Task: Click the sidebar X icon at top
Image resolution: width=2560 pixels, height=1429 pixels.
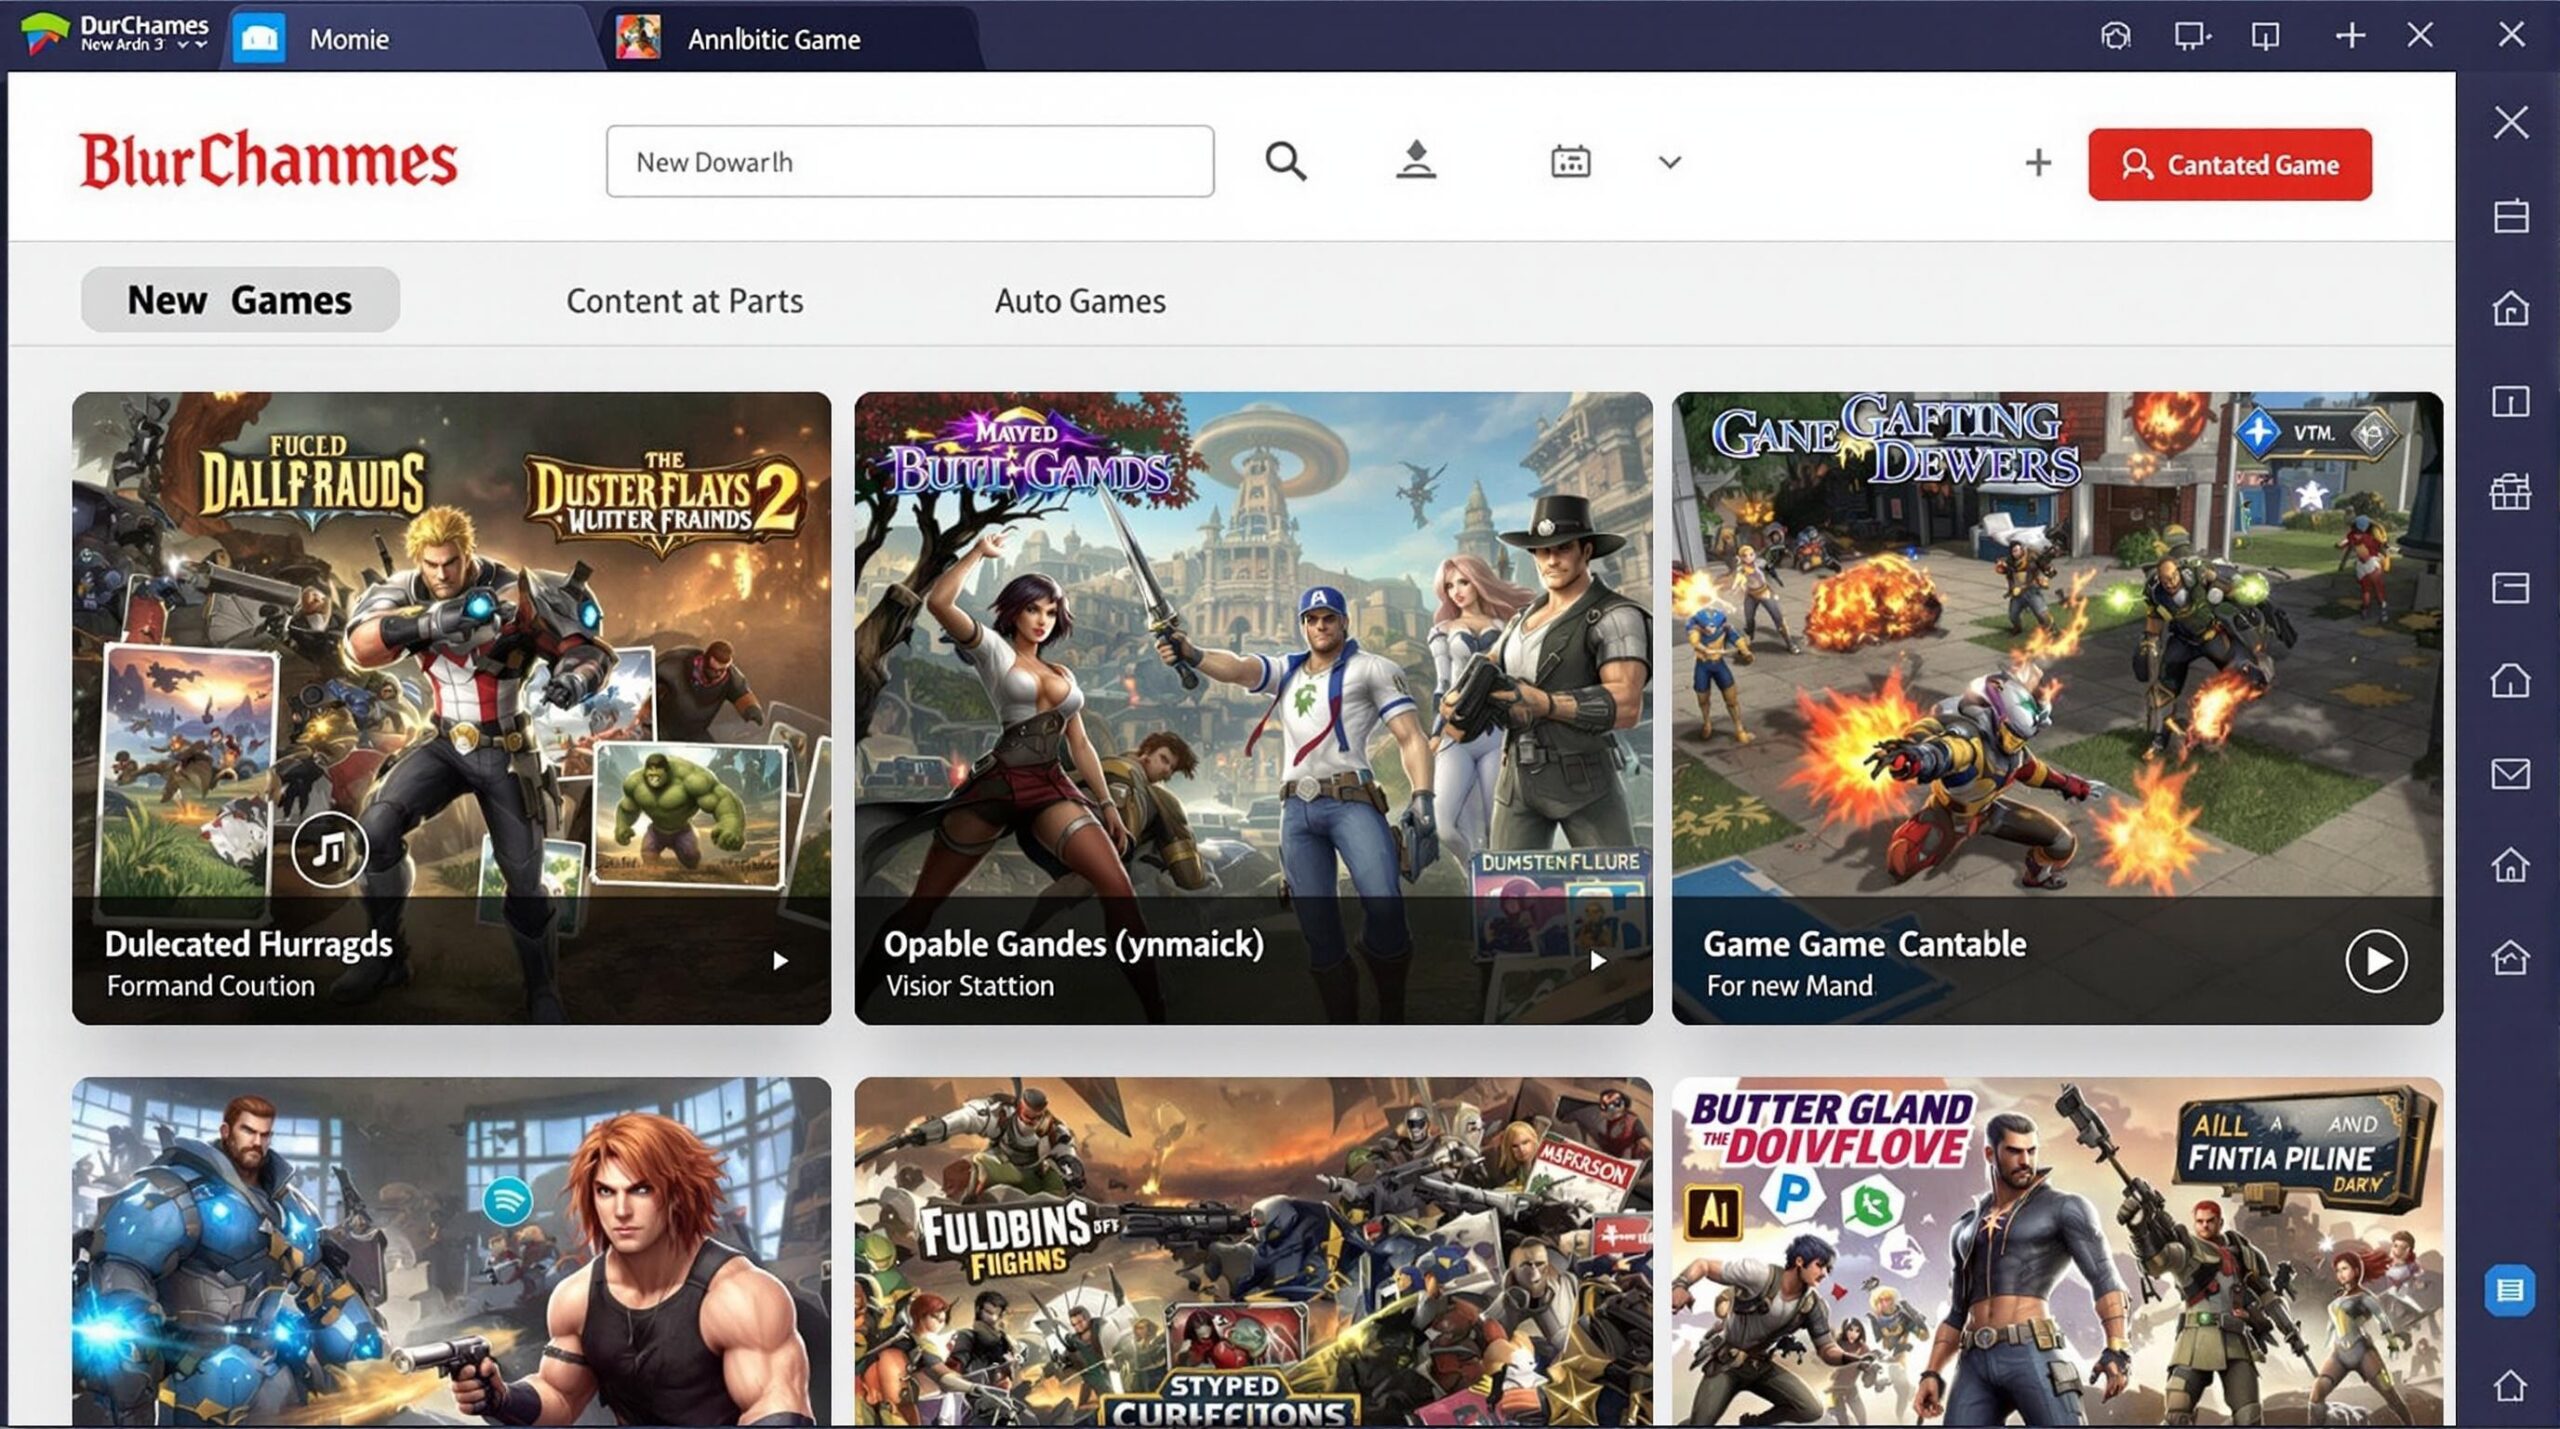Action: click(x=2511, y=122)
